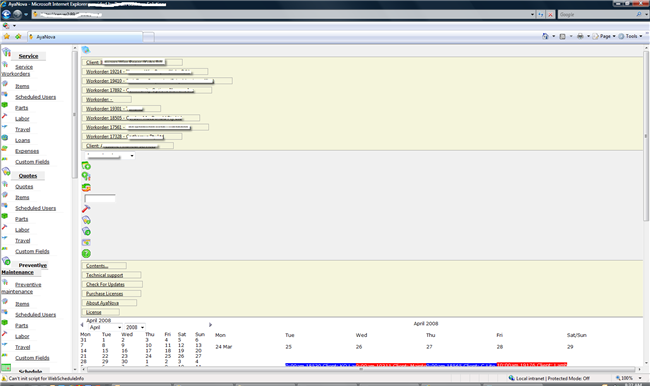Image resolution: width=650 pixels, height=386 pixels.
Task: Click the main panel horizontal scrollbar
Action: pyautogui.click(x=361, y=369)
